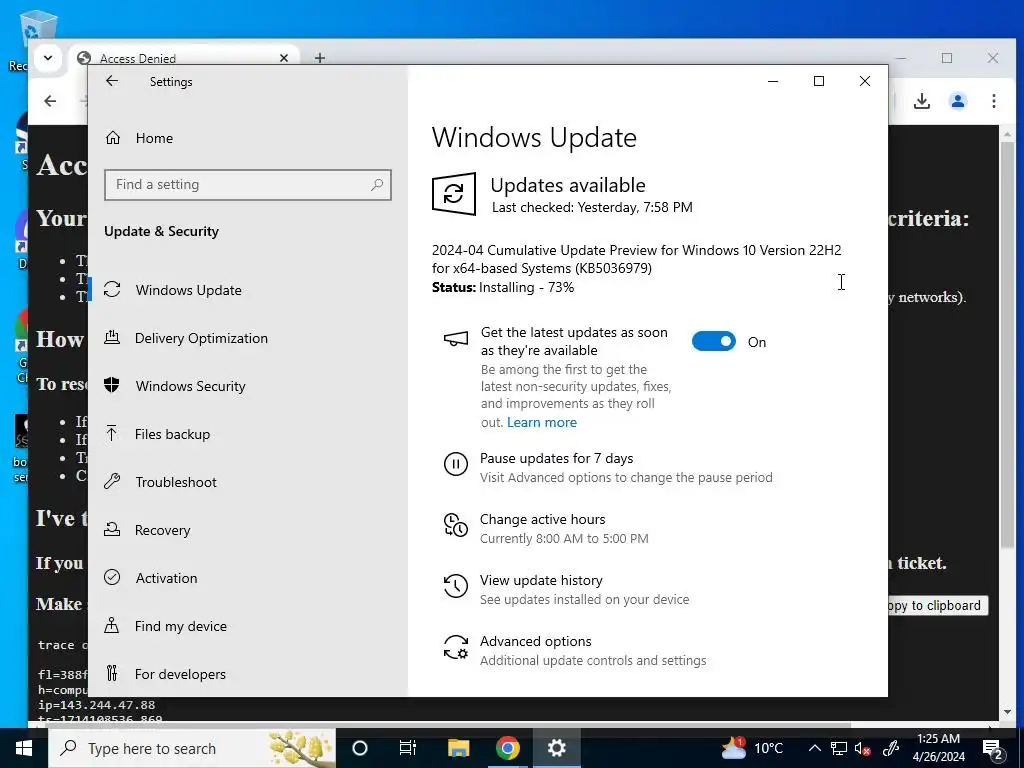This screenshot has height=768, width=1024.
Task: Open Home in Settings sidebar
Action: coord(154,138)
